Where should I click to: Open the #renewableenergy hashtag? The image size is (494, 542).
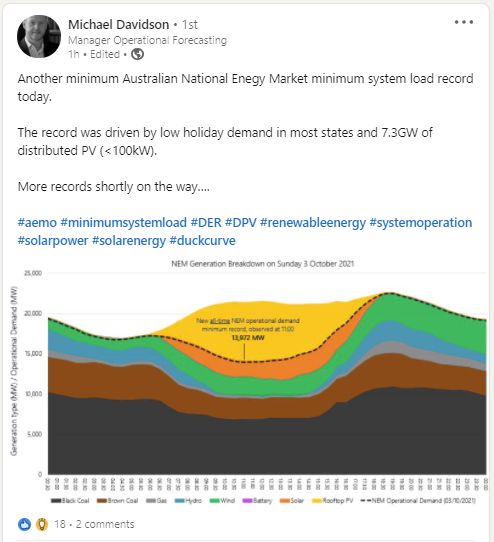pos(313,222)
